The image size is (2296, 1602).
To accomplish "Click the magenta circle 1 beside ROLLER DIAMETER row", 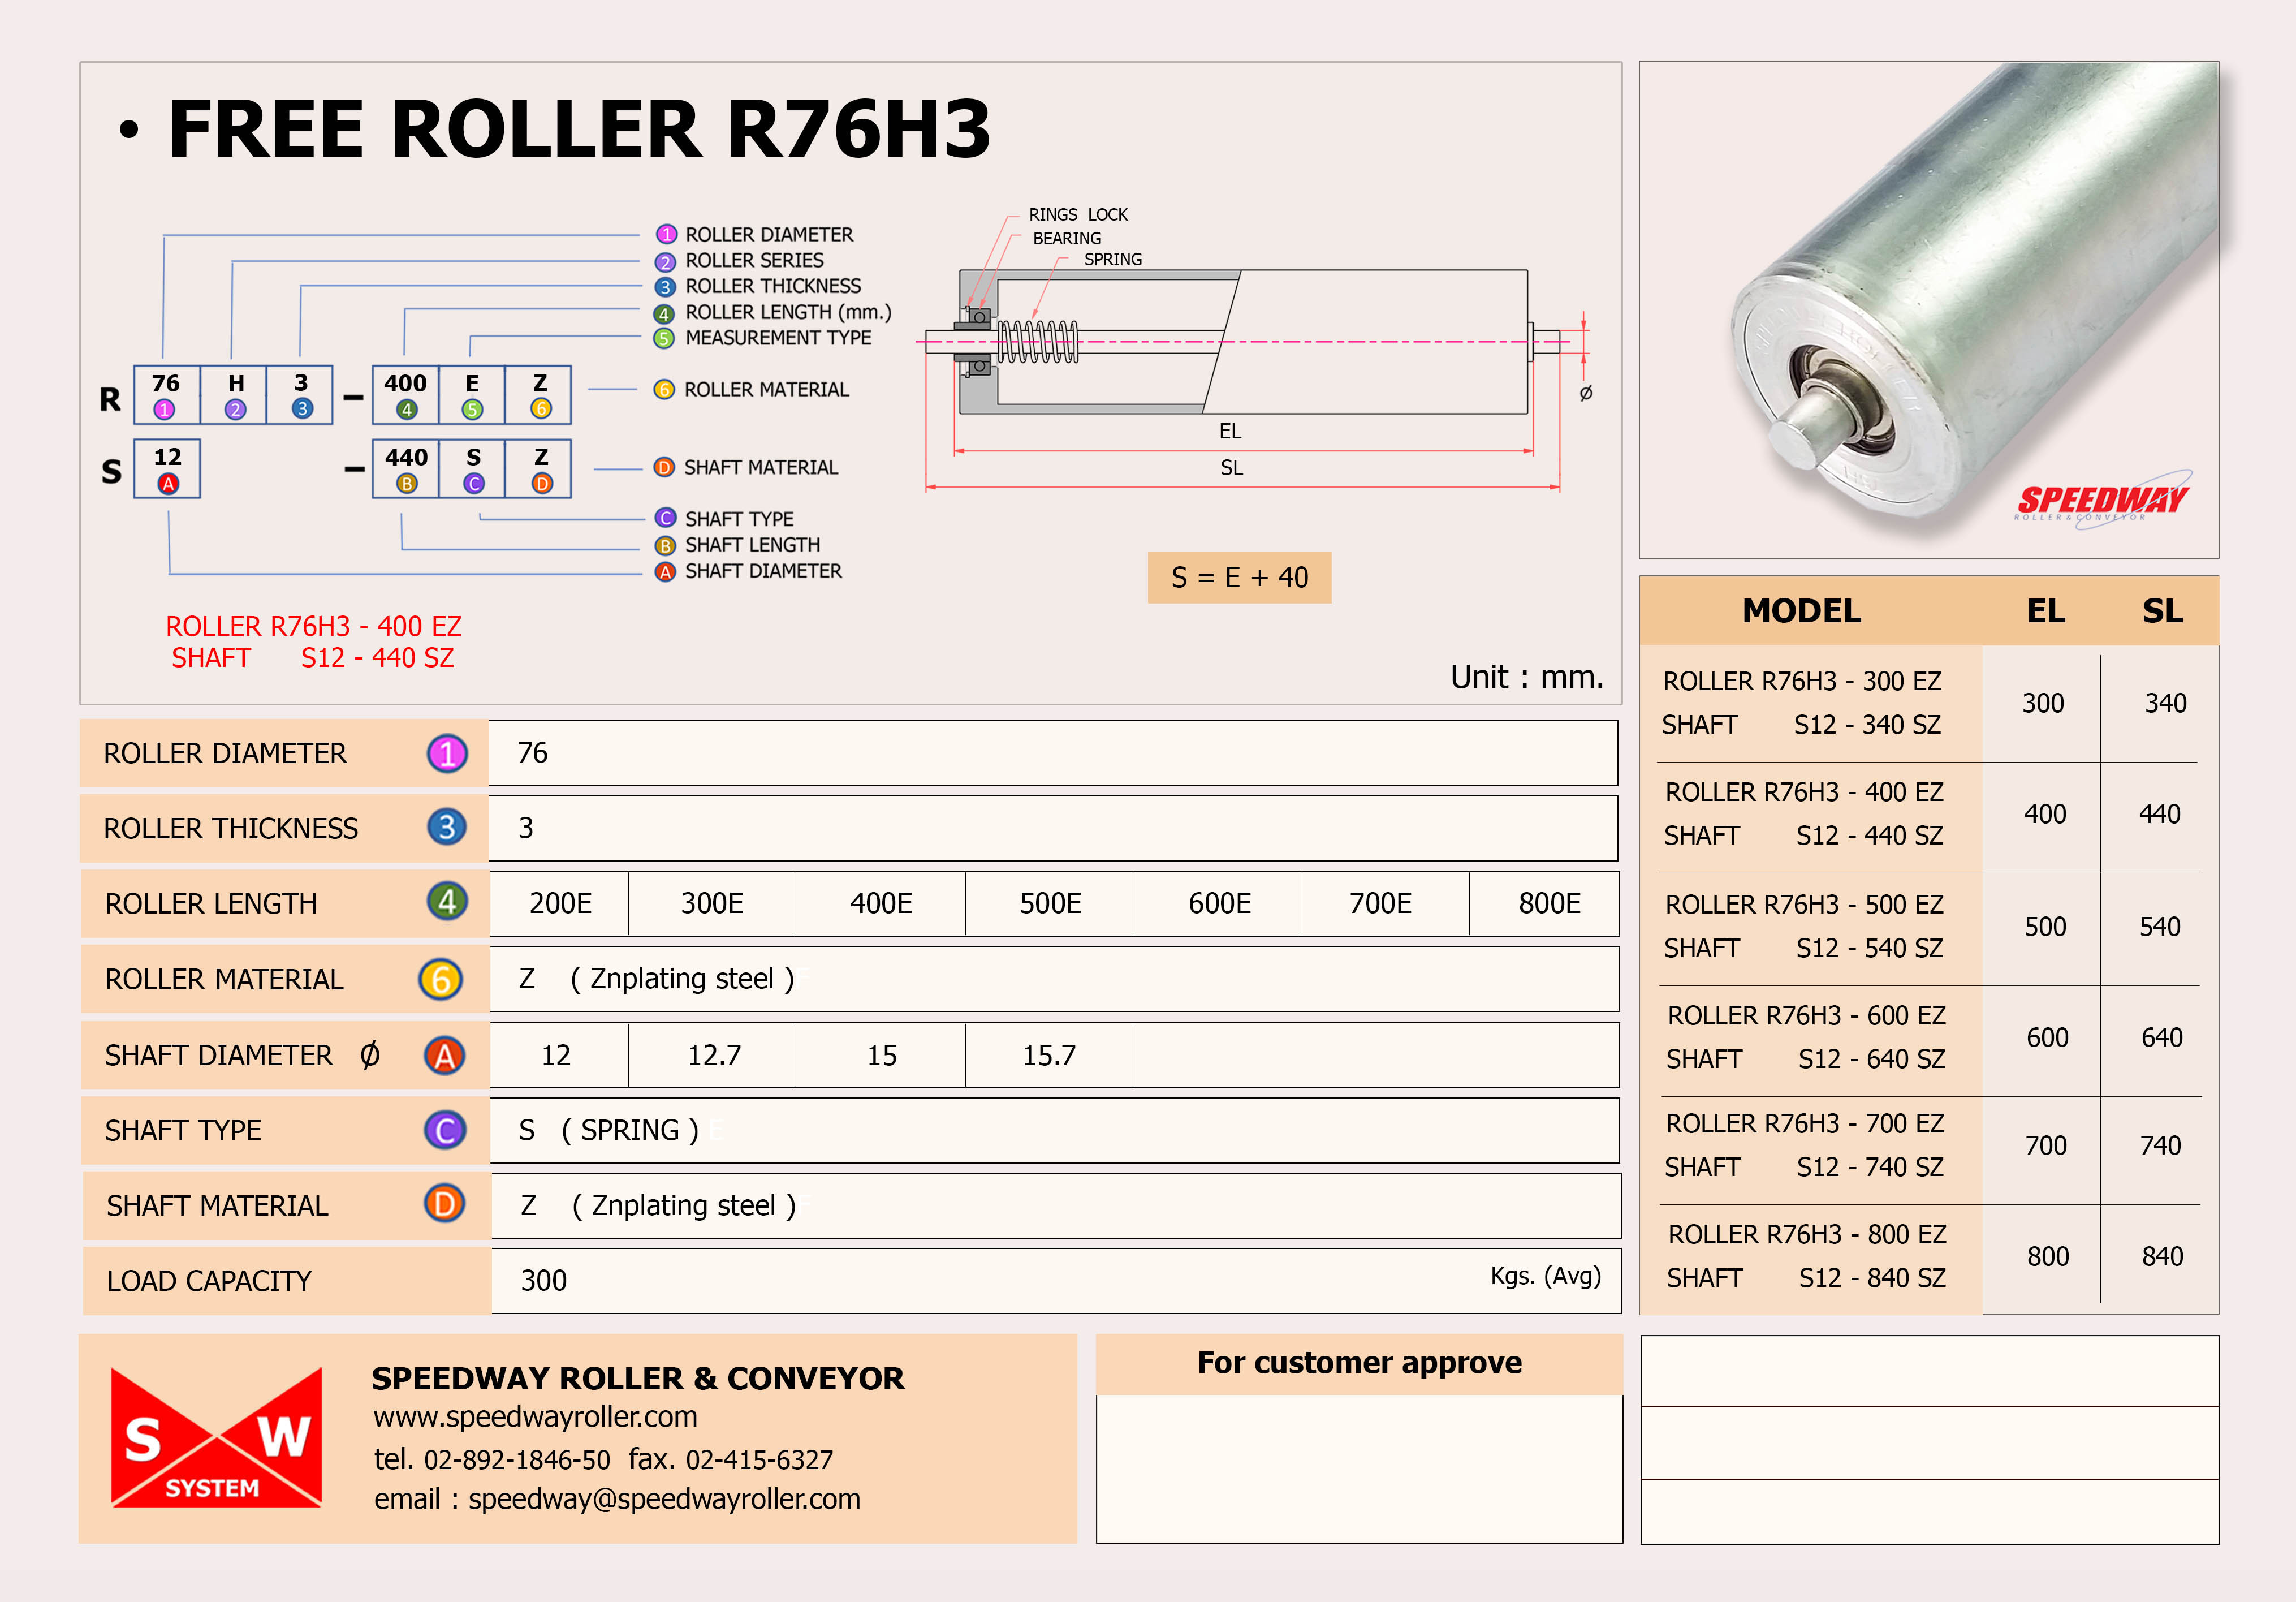I will (x=447, y=753).
